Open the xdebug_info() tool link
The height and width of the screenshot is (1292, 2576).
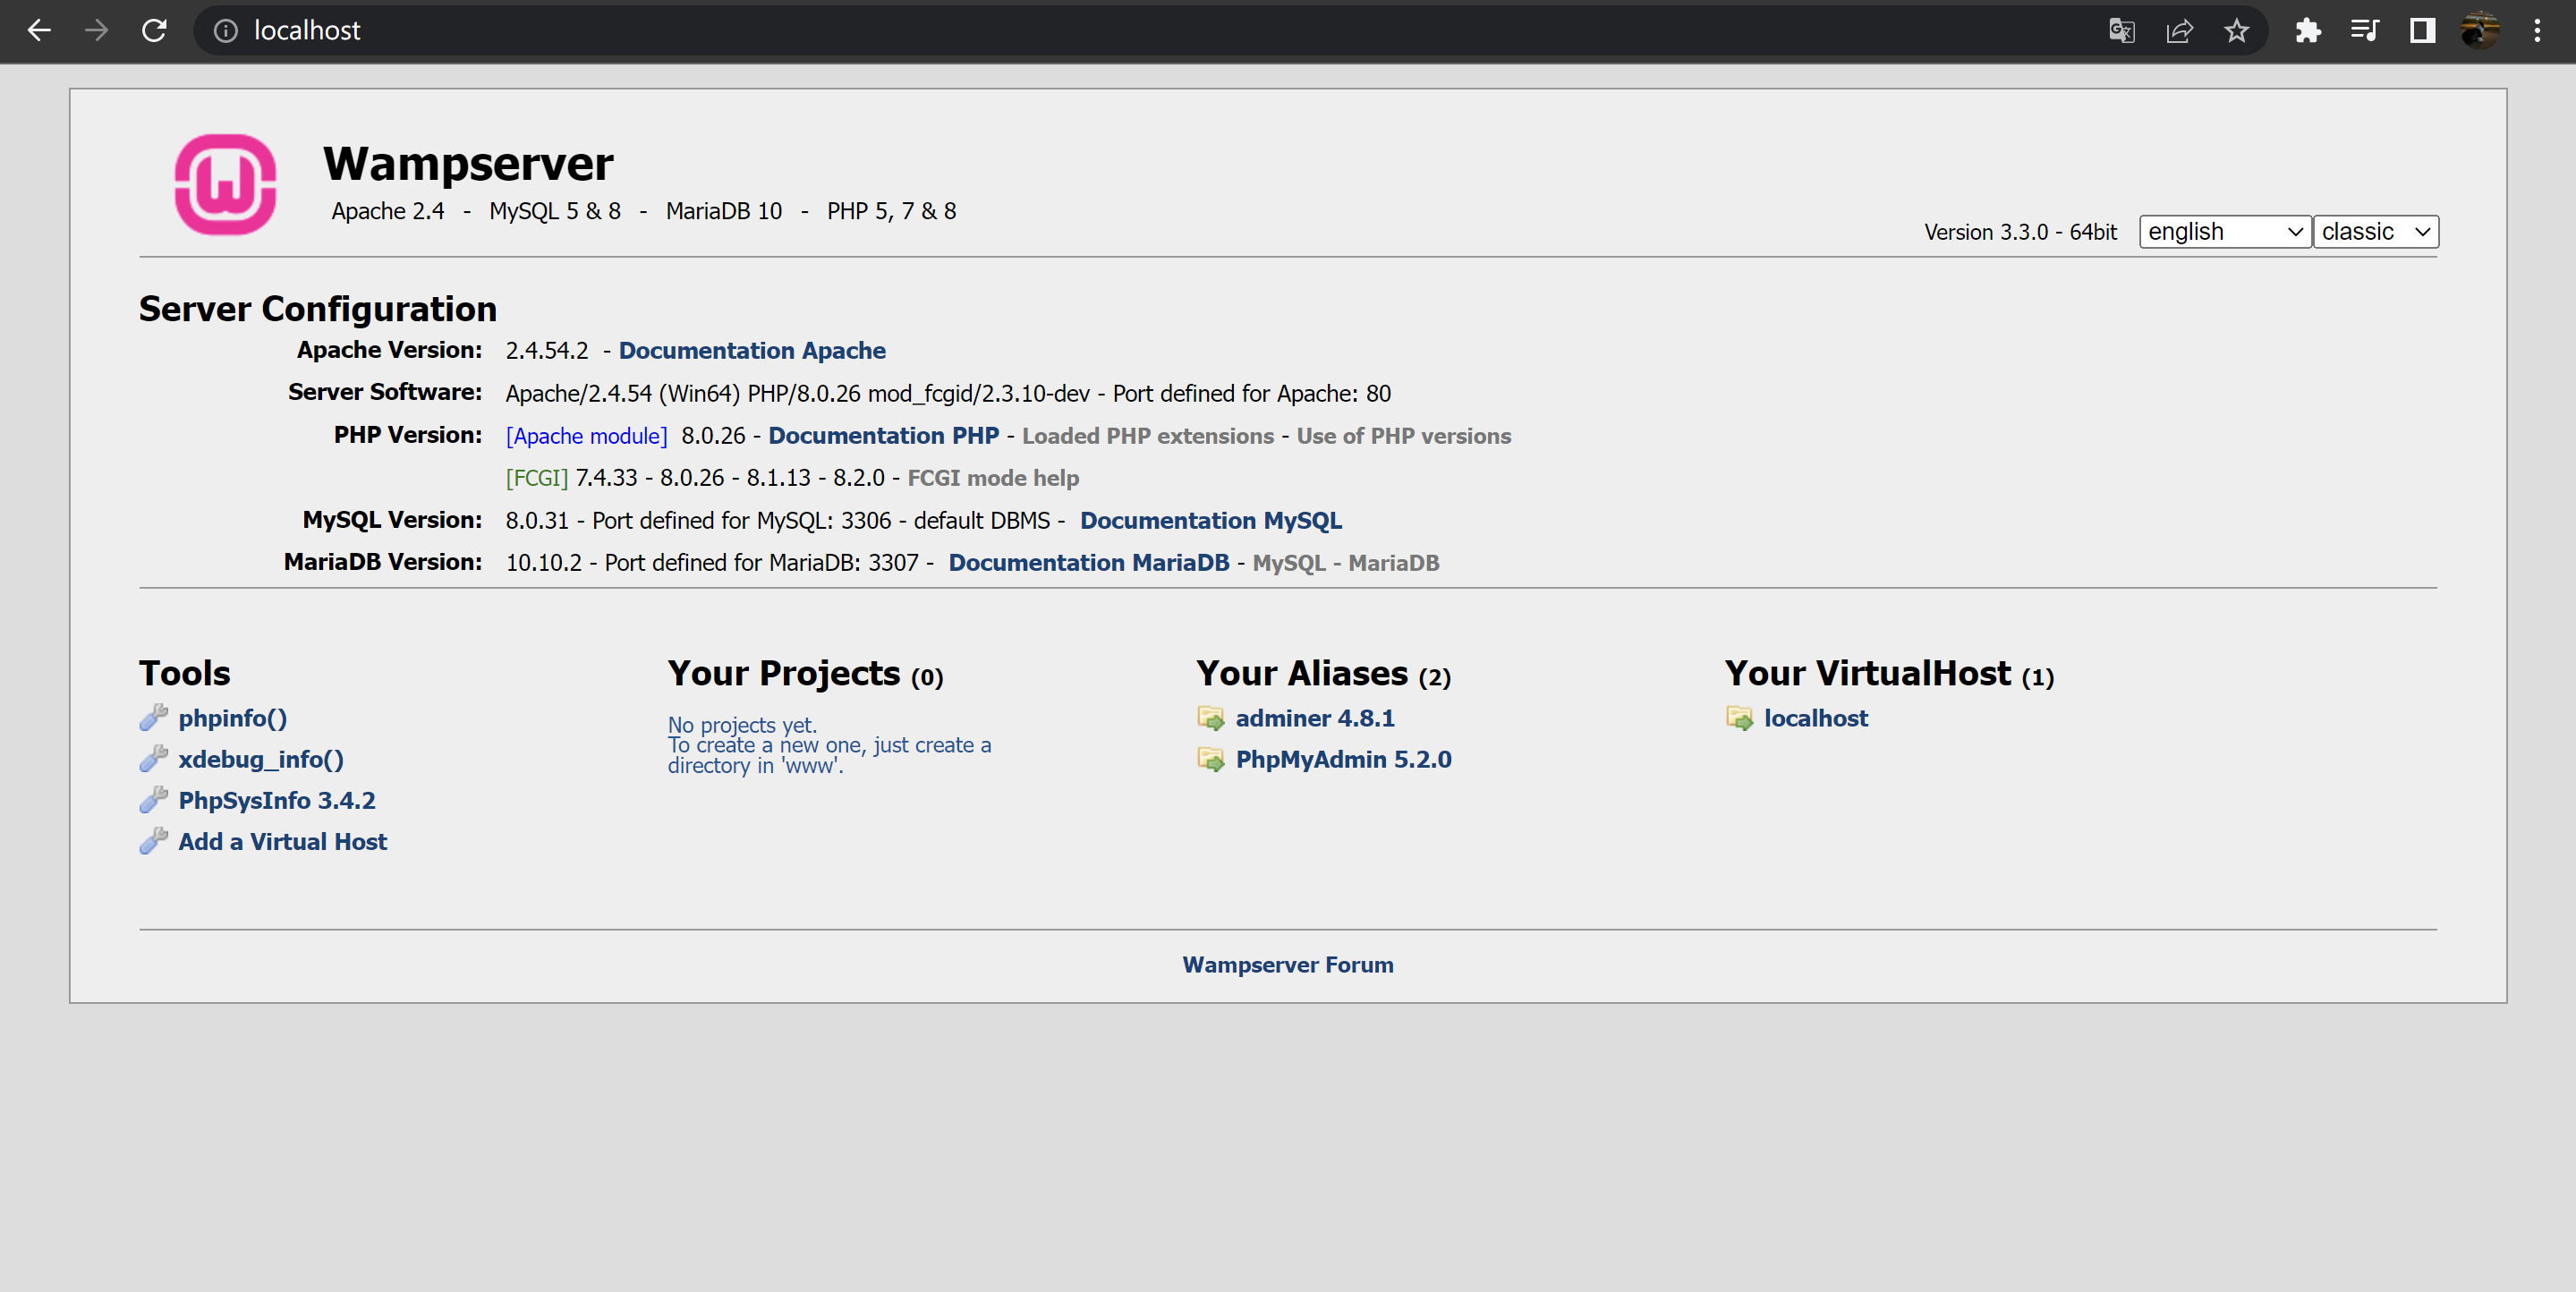261,759
